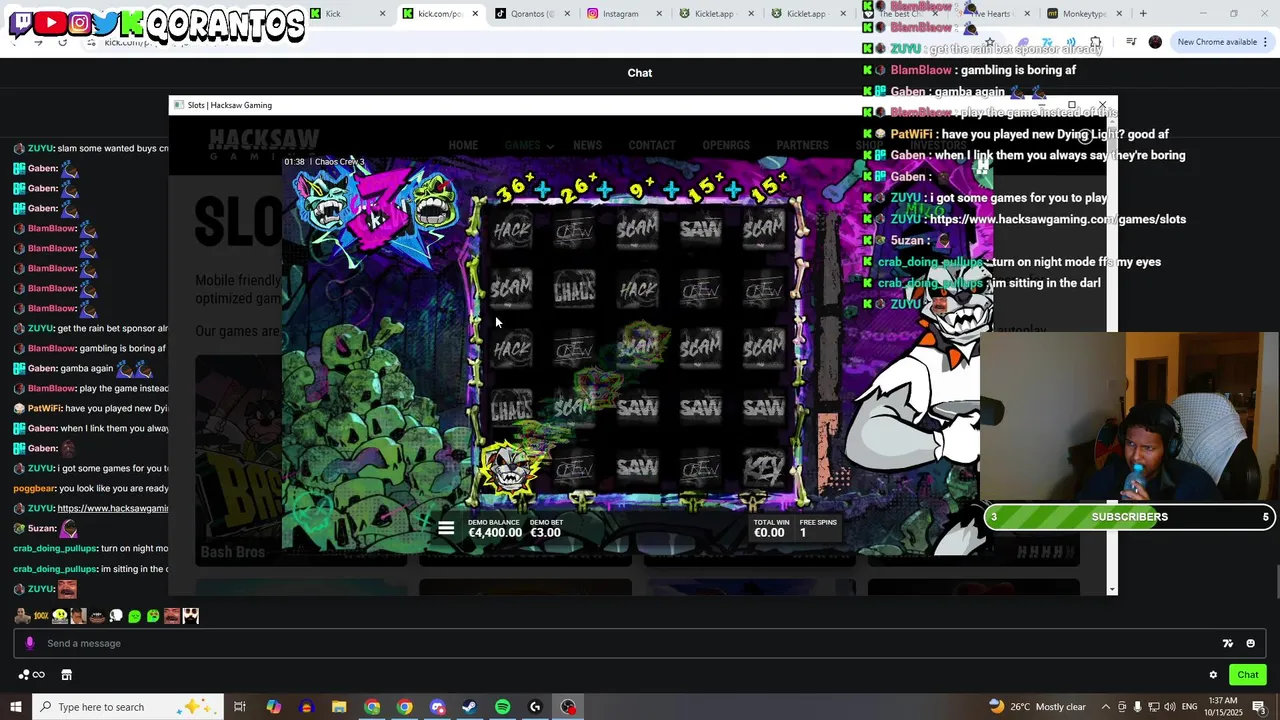Viewport: 1280px width, 720px height.
Task: Click the Windows Start button
Action: point(16,707)
